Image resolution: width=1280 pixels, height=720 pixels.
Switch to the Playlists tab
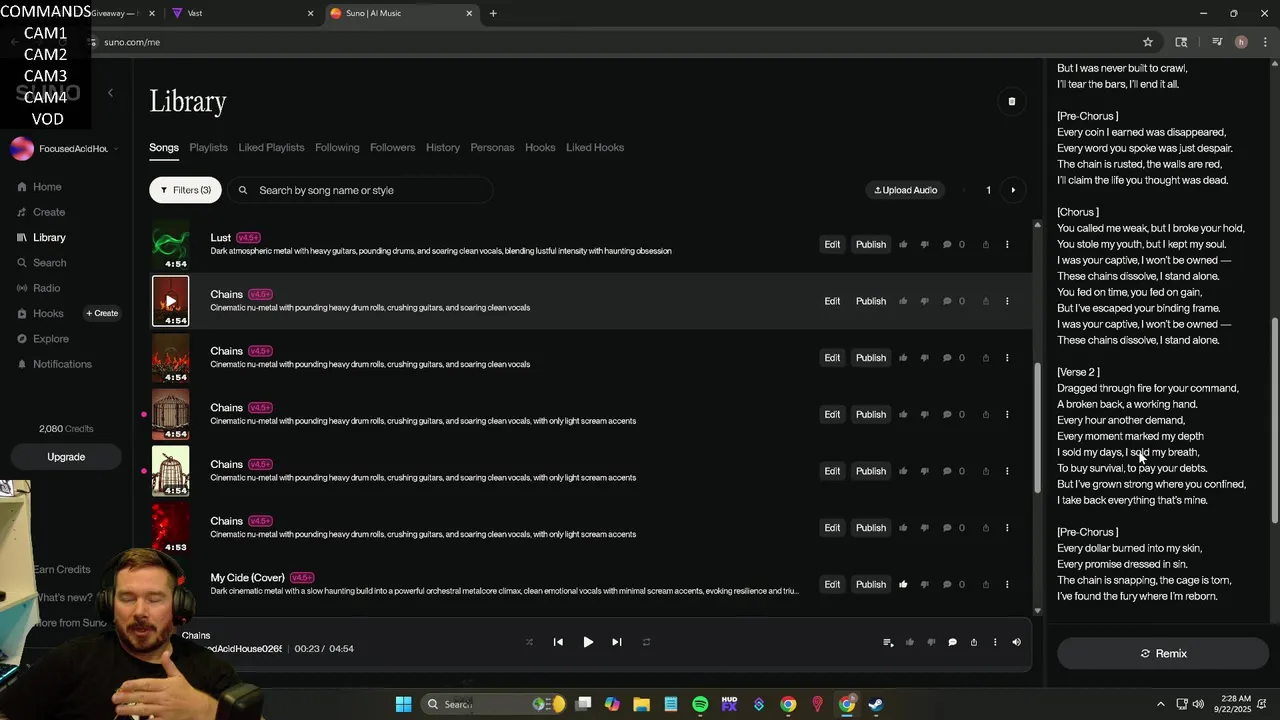[x=208, y=147]
